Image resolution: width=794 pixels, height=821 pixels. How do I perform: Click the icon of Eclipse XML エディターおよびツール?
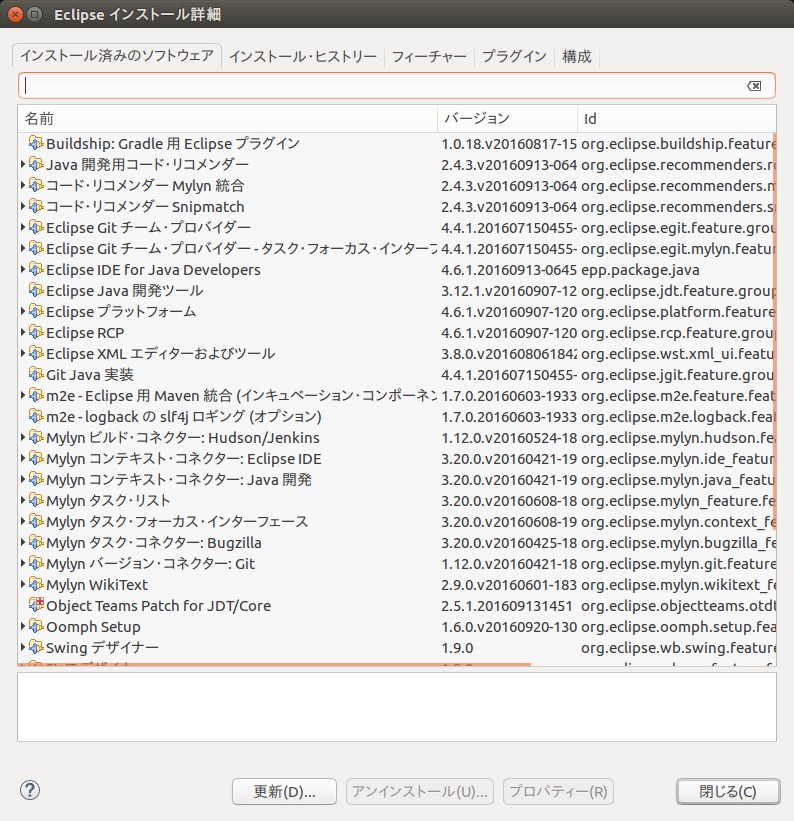36,353
